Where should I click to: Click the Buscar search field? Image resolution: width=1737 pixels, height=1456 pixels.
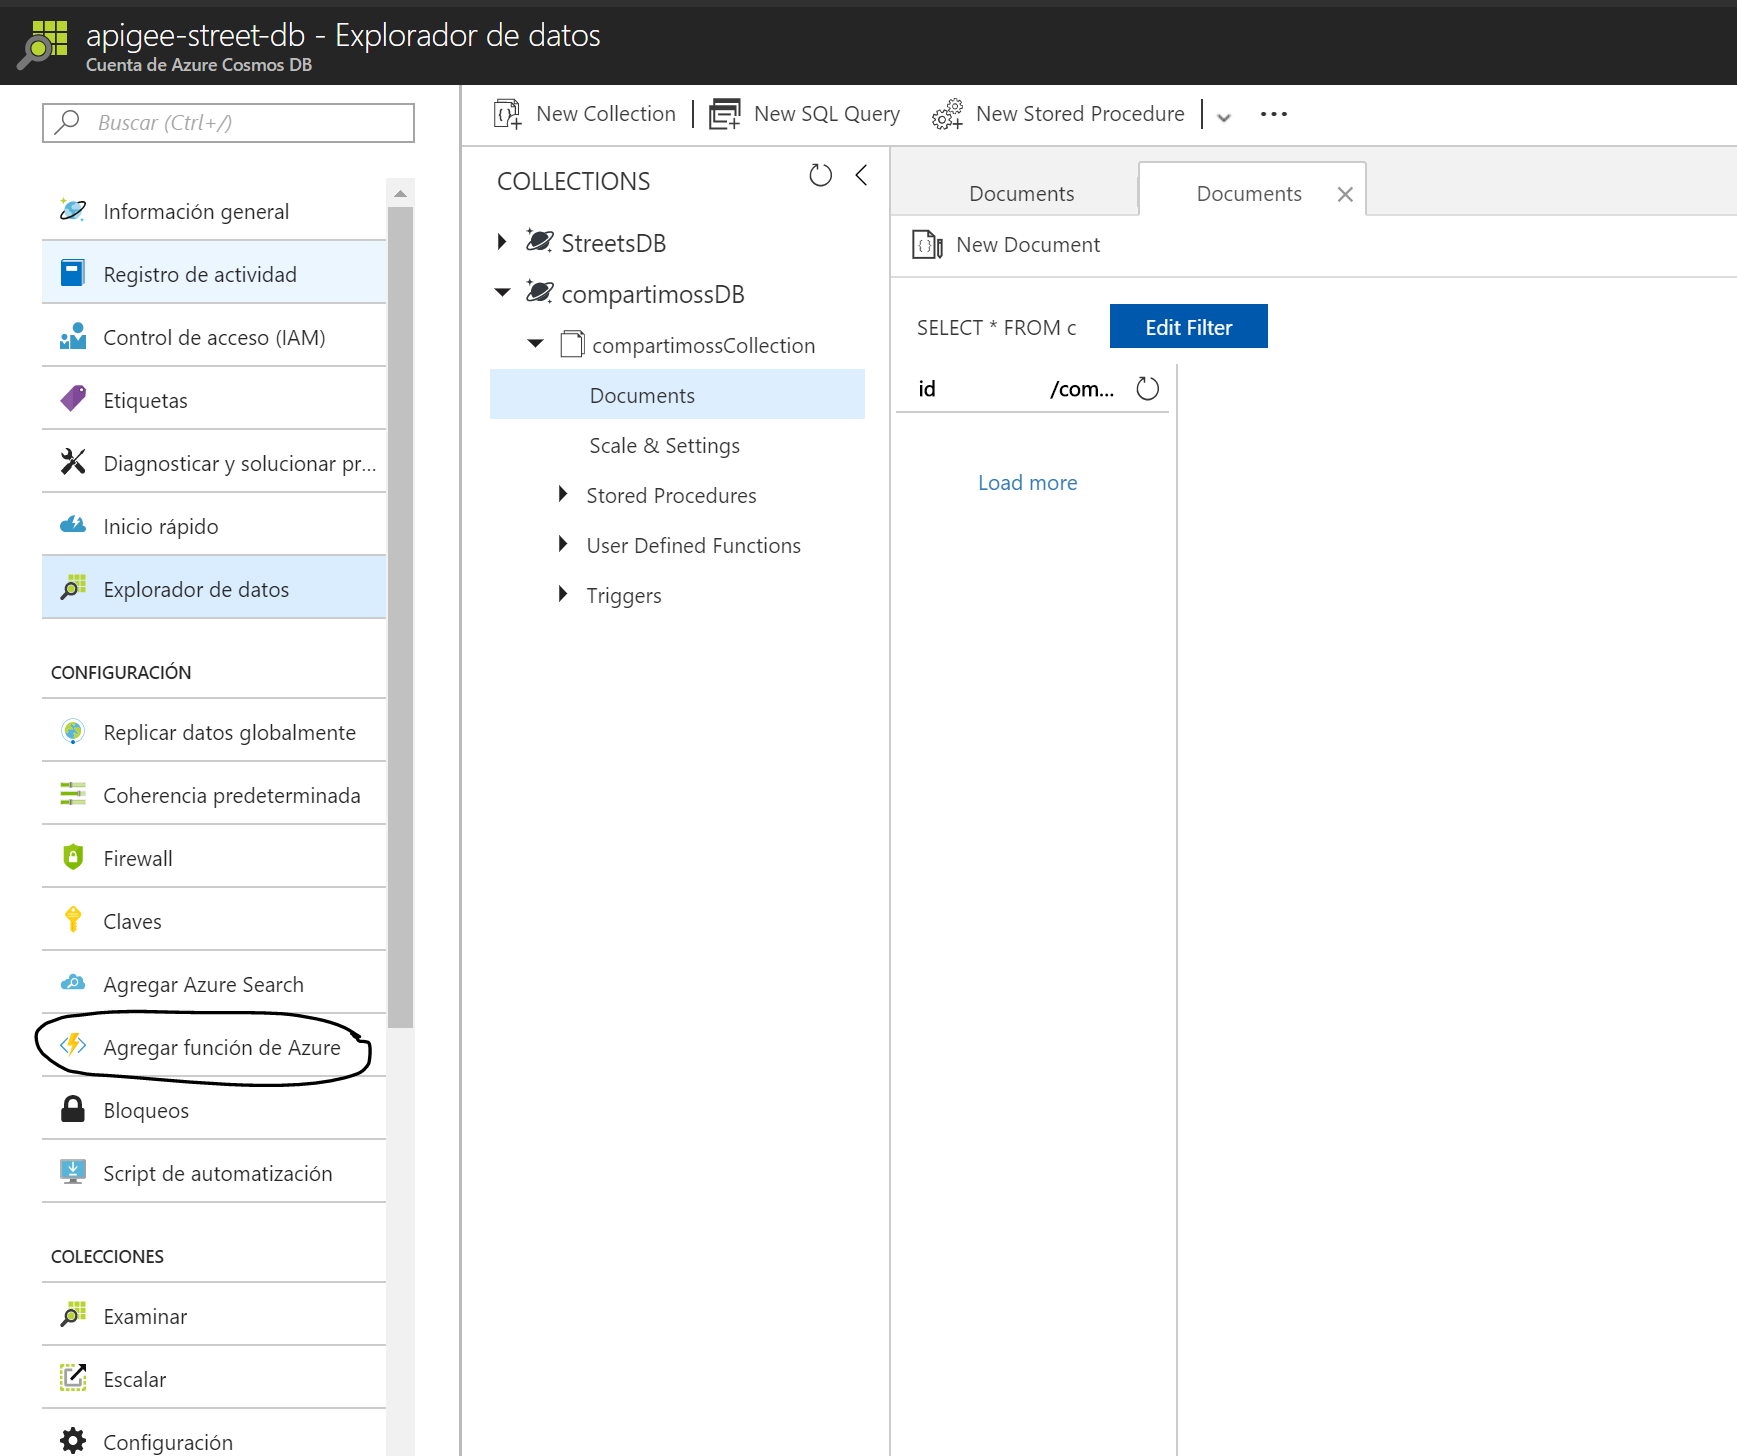[x=228, y=123]
